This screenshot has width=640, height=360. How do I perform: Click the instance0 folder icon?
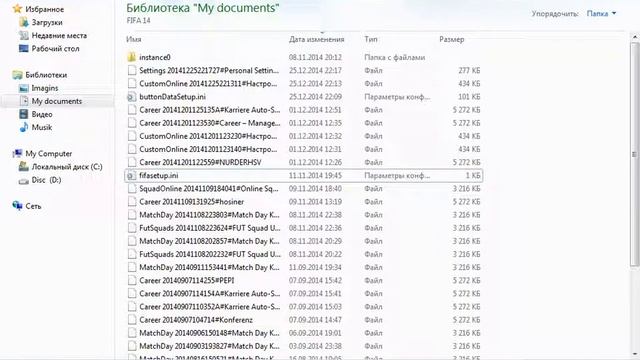coord(131,57)
